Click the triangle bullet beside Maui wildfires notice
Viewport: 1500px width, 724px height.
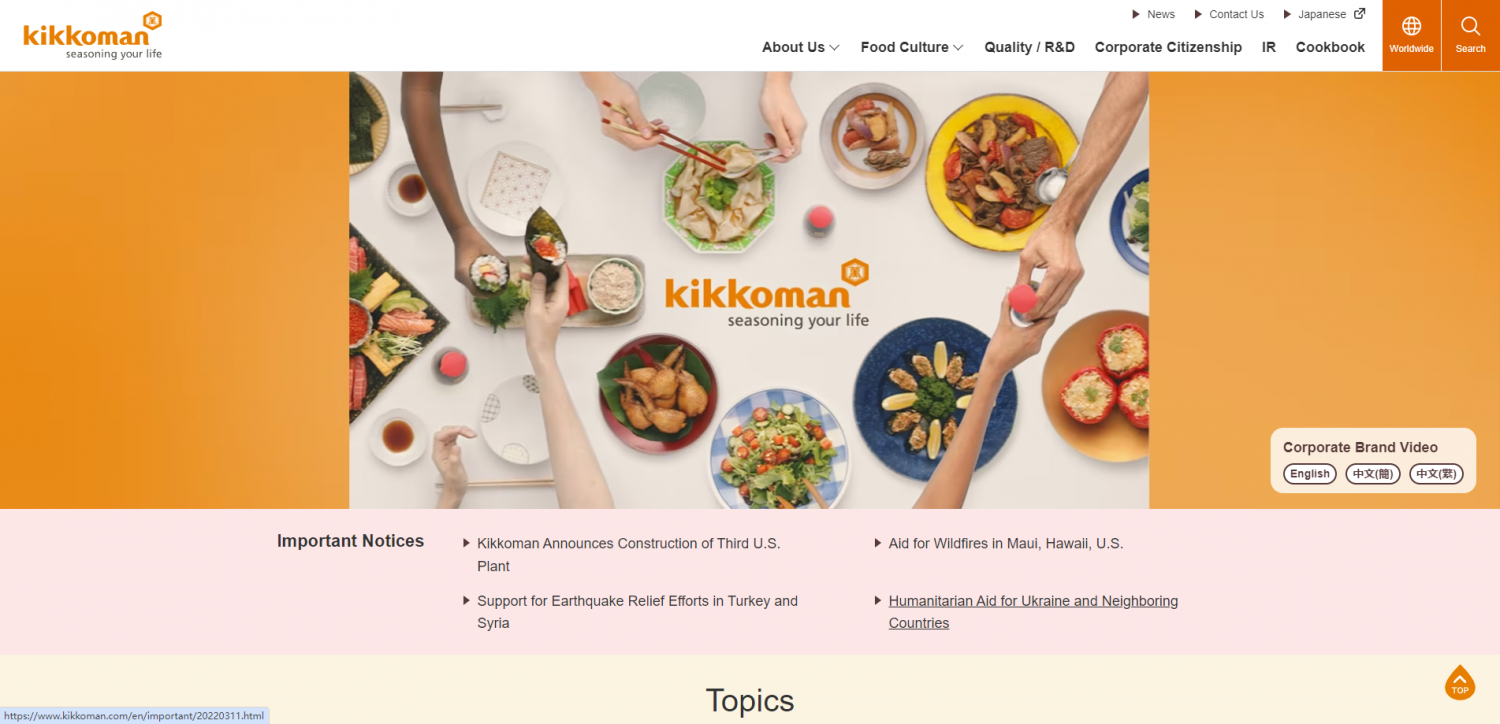click(878, 543)
